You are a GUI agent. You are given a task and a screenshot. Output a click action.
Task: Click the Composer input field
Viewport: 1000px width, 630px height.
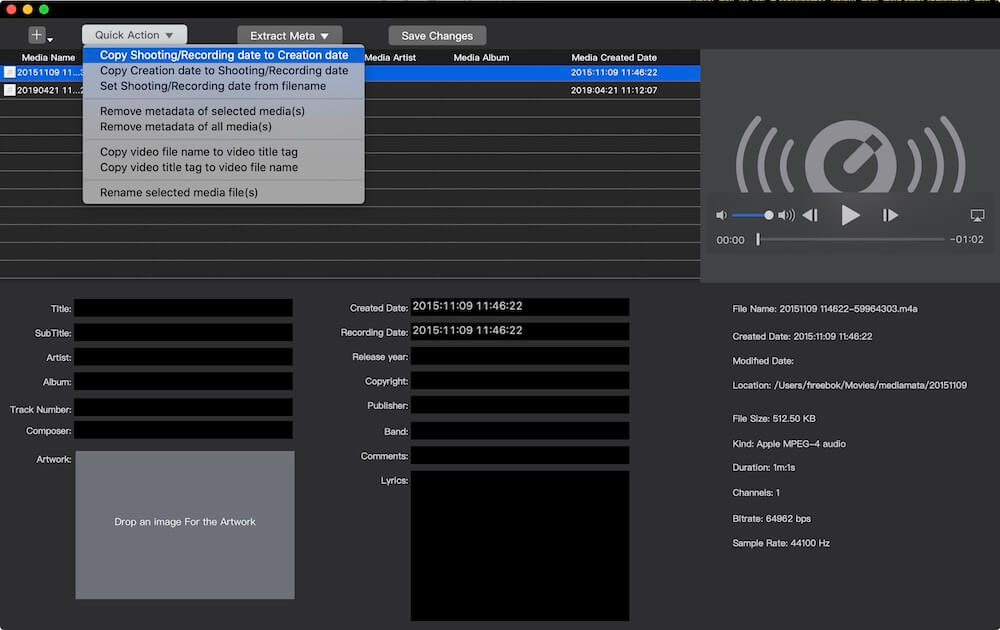coord(184,430)
